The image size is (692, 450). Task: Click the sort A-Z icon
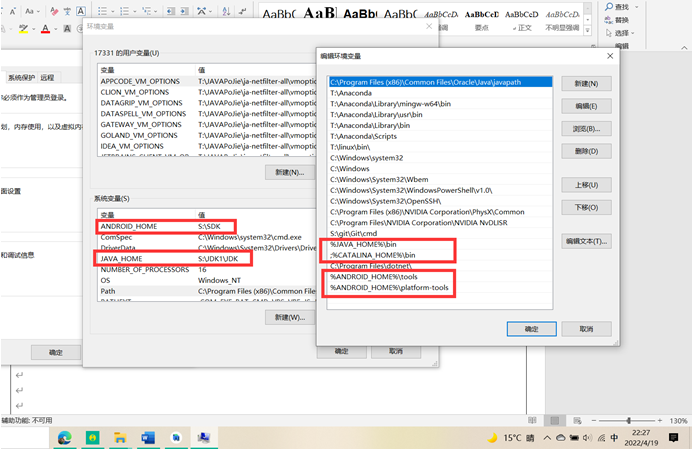coord(226,11)
